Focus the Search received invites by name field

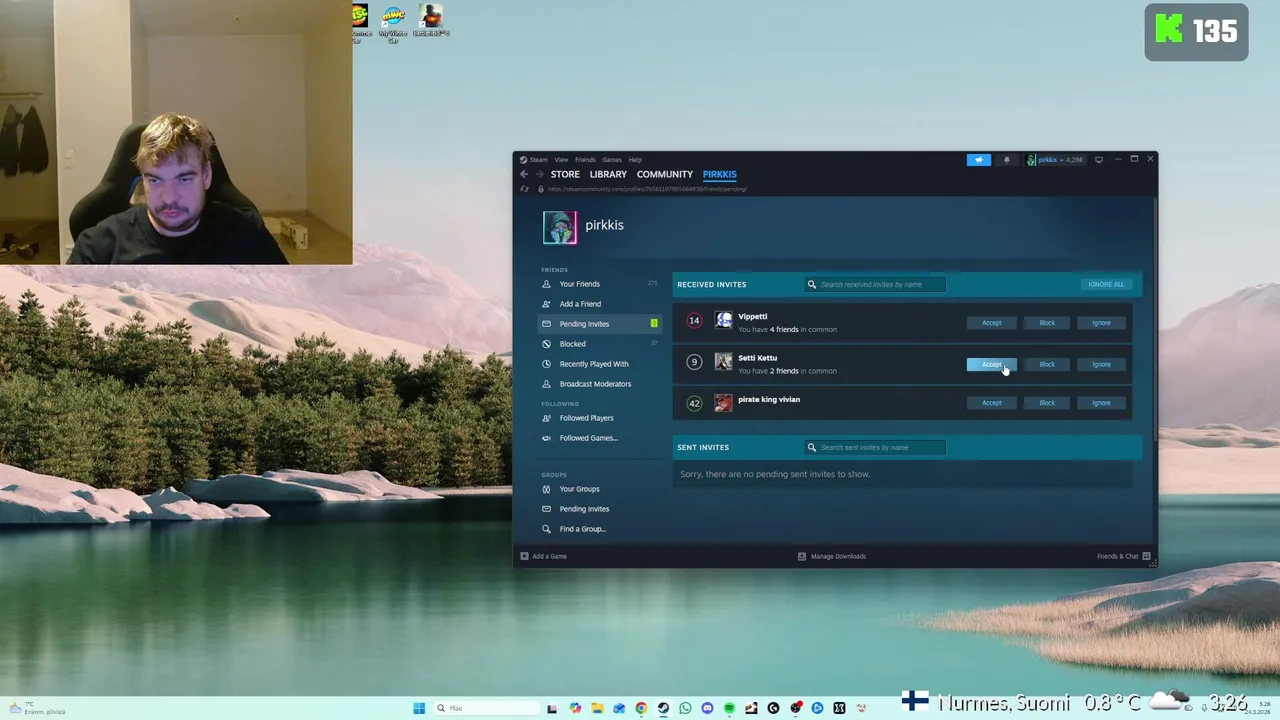pos(875,284)
